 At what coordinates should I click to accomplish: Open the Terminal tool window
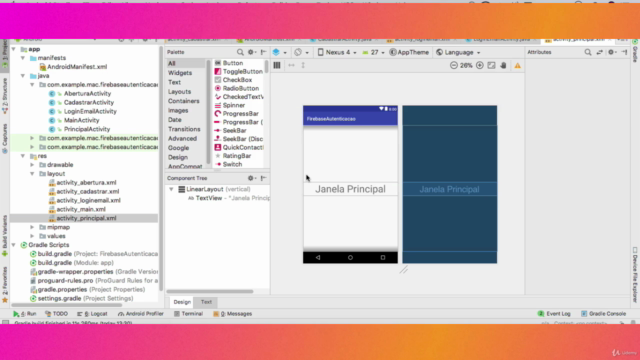pos(188,313)
